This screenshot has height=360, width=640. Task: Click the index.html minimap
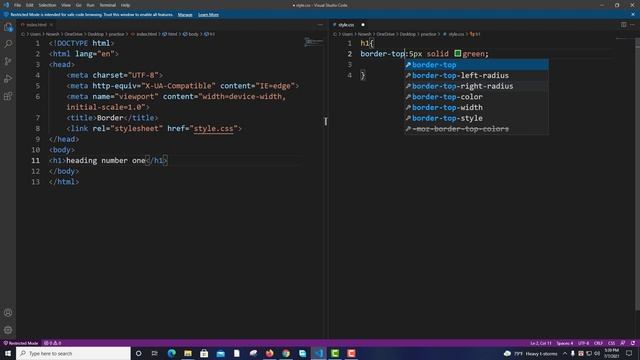(314, 42)
